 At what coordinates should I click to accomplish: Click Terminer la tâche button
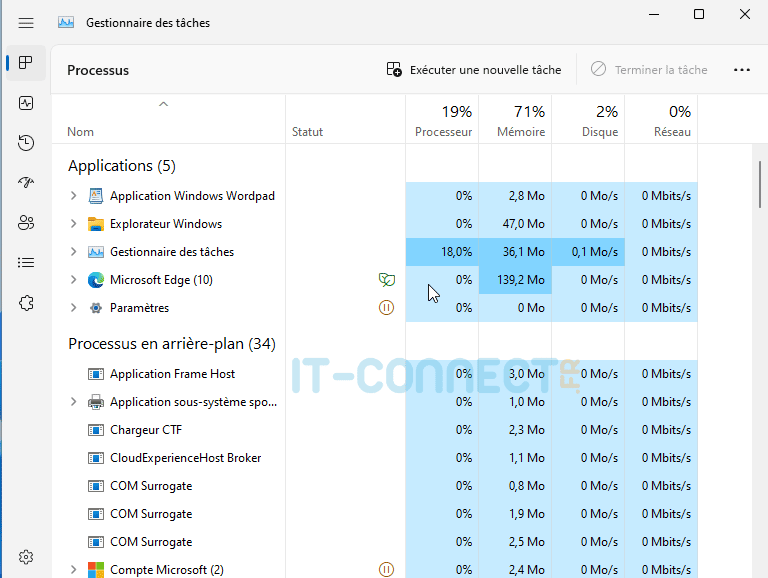(x=649, y=70)
